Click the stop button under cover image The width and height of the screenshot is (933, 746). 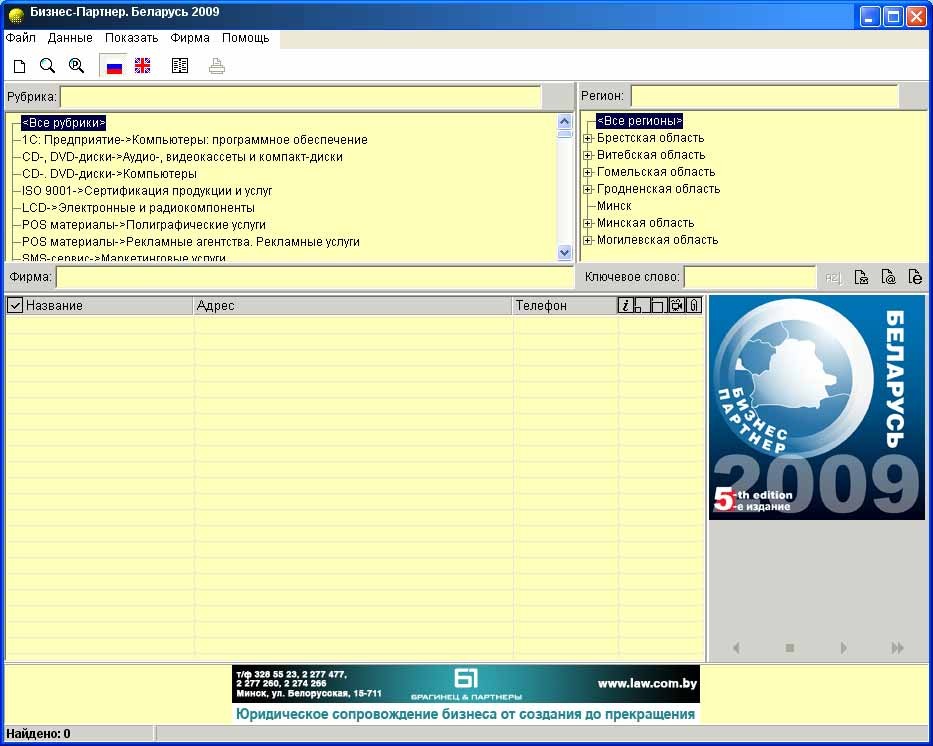(790, 648)
